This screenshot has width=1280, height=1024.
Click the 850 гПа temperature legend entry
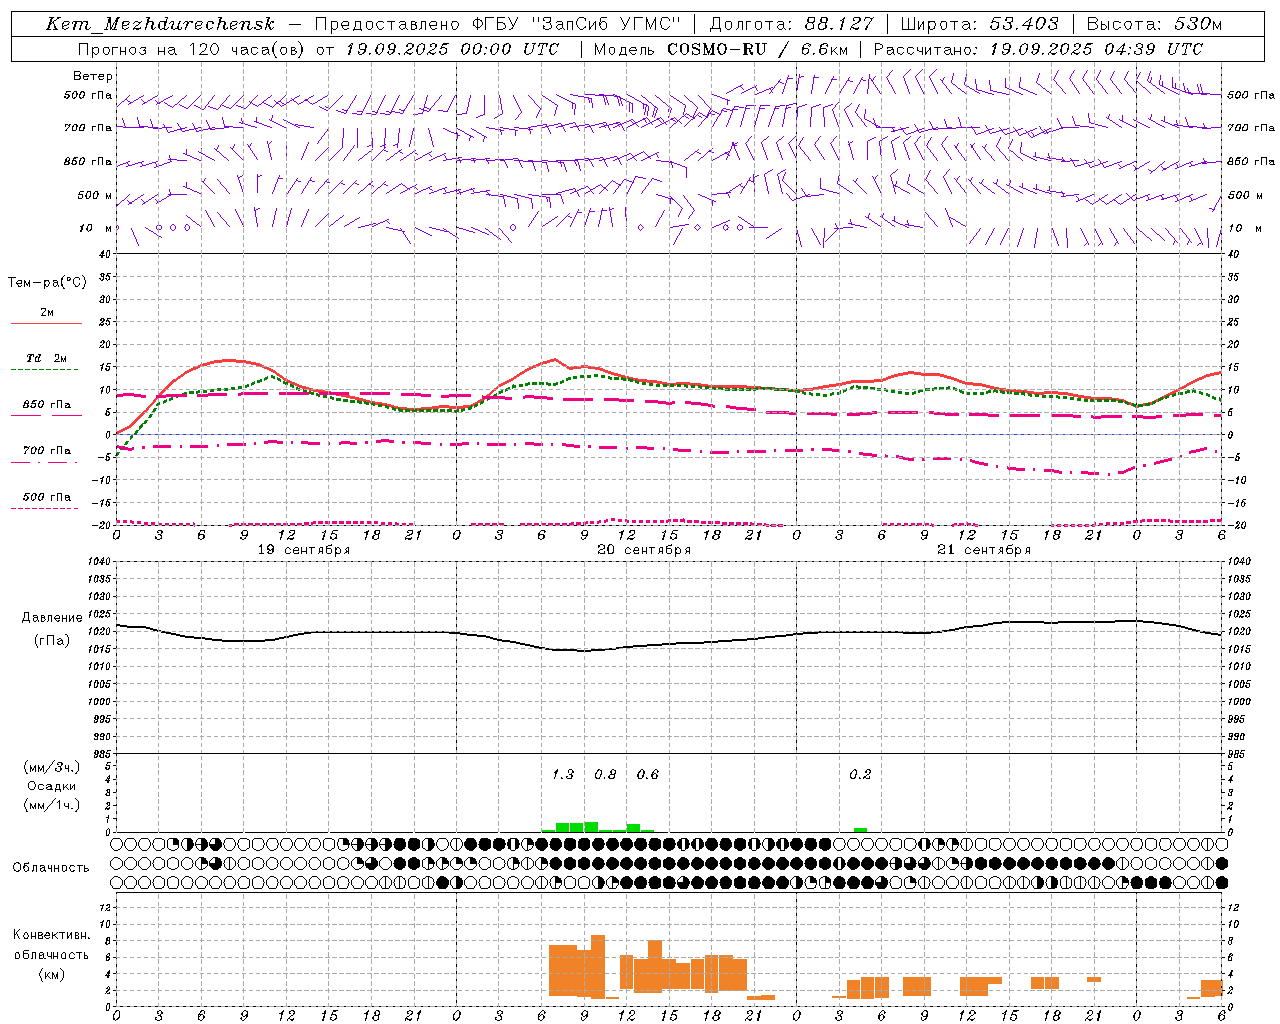[x=46, y=405]
